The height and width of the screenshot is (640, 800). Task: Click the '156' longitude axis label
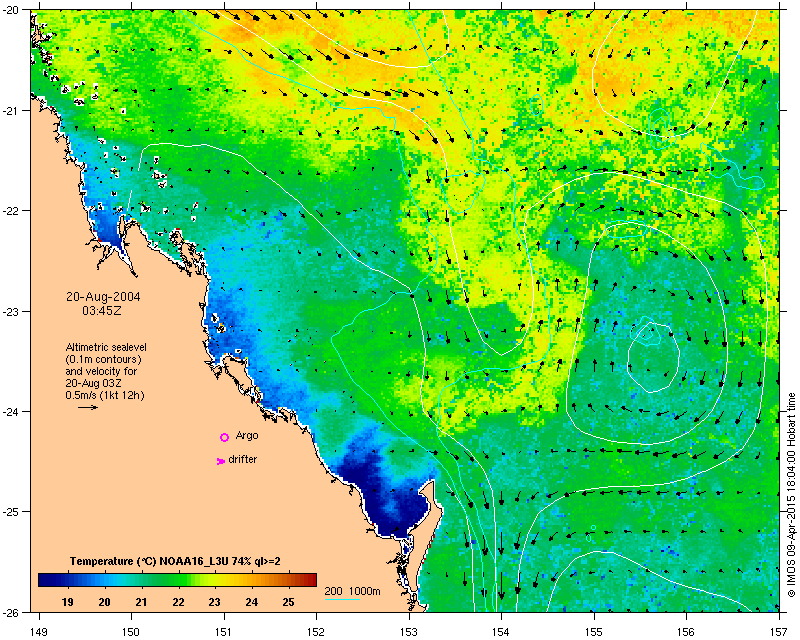pyautogui.click(x=687, y=632)
